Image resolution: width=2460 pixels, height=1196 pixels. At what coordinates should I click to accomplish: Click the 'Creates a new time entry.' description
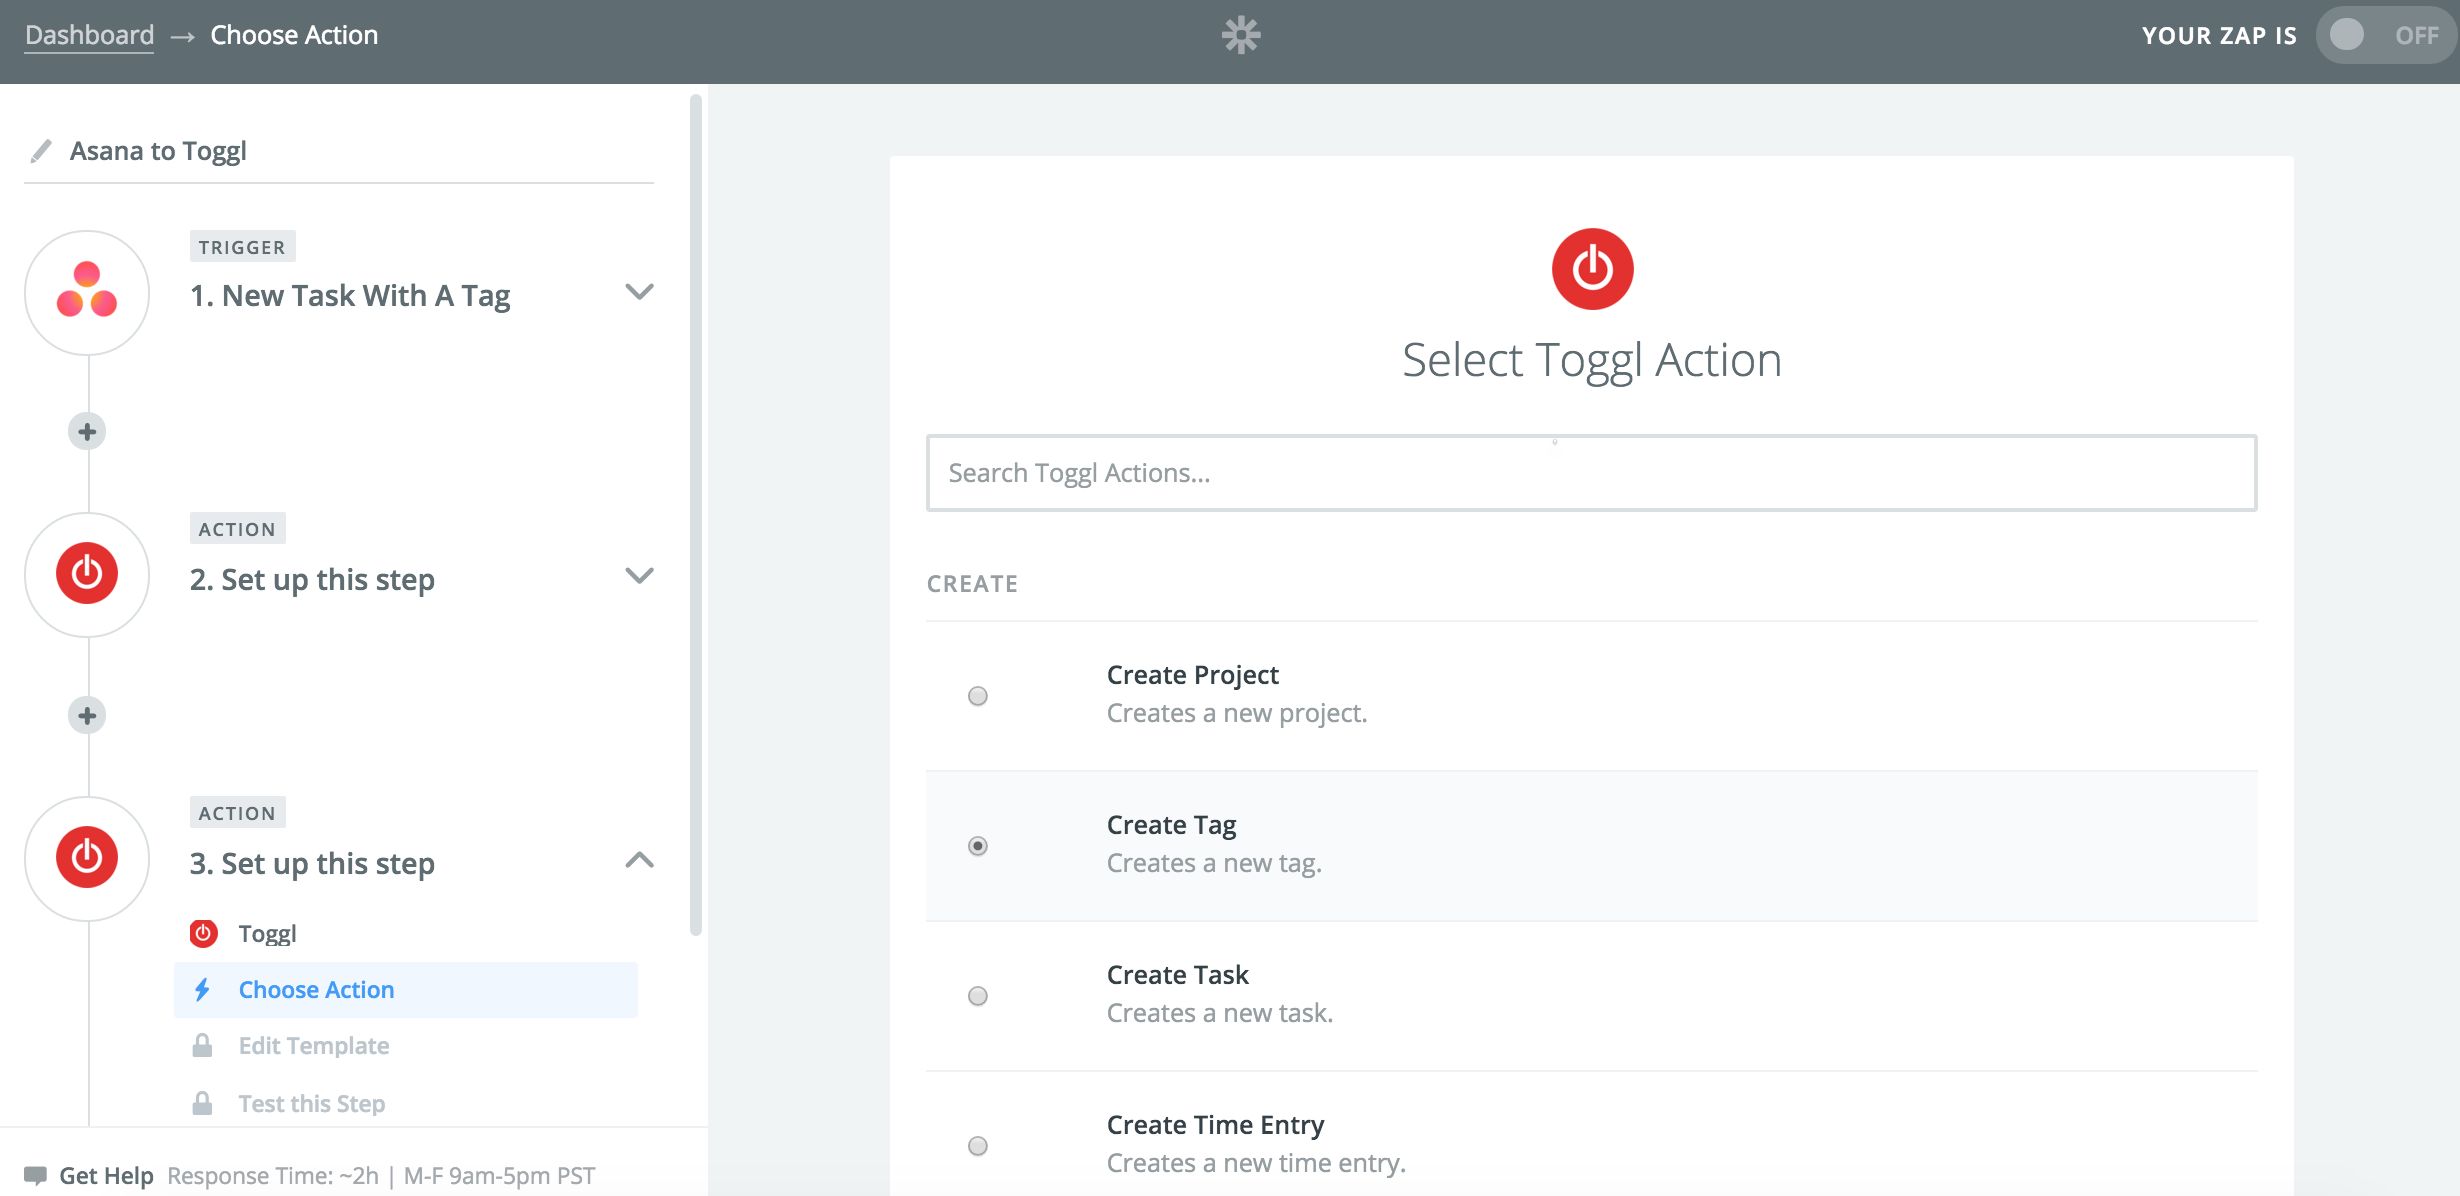click(1256, 1163)
